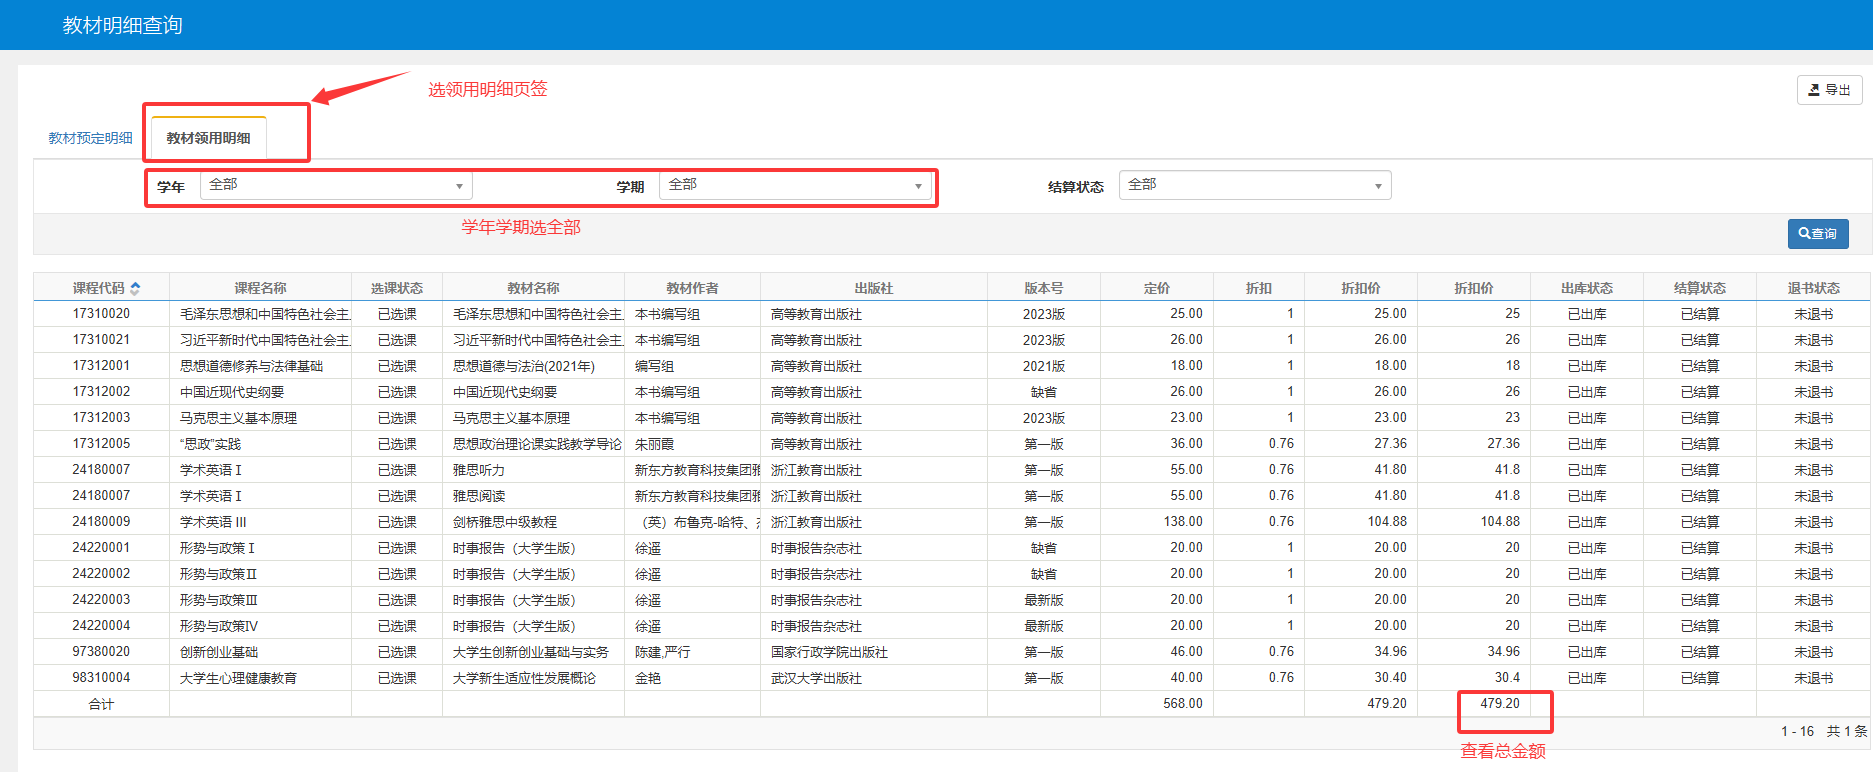Screen dimensions: 1873x772
Task: Click the 折扣 column header
Action: tap(1259, 288)
